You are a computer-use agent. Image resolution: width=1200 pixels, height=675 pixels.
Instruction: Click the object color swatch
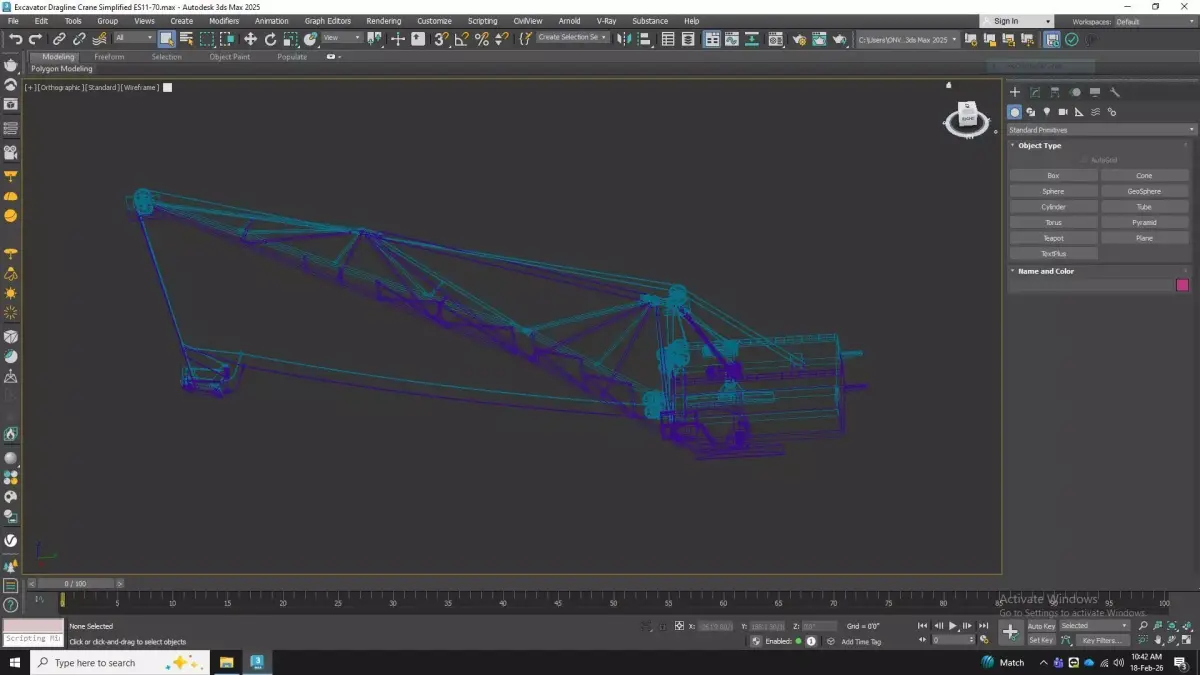coord(1182,286)
